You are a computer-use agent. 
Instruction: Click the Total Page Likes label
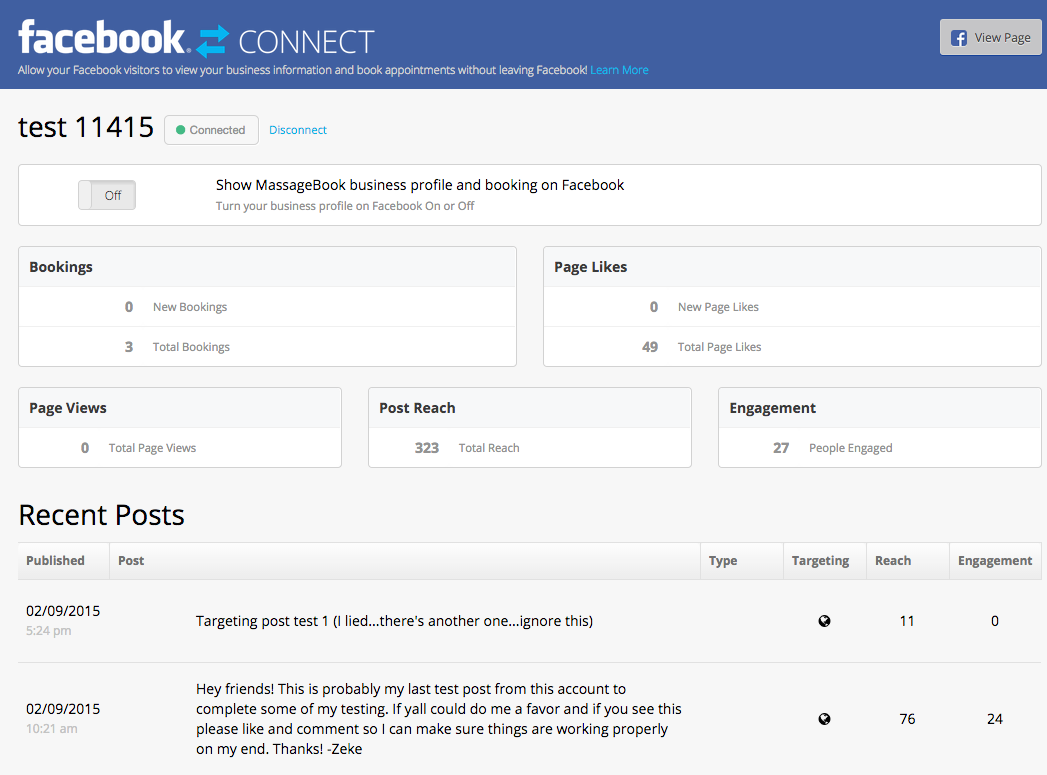pyautogui.click(x=719, y=347)
